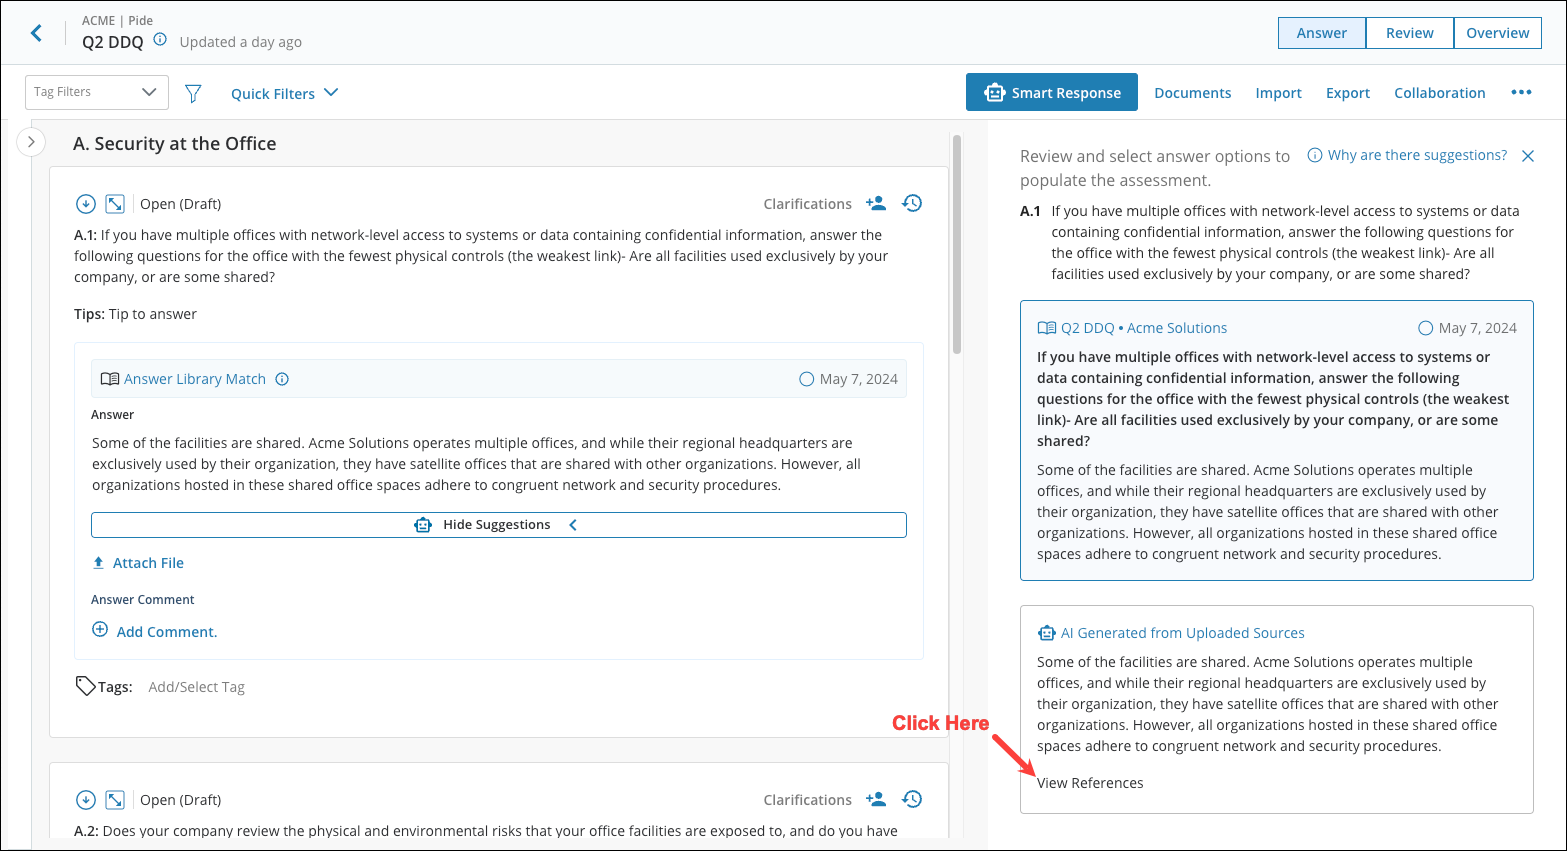The height and width of the screenshot is (851, 1567).
Task: Select the May 7, 2024 circle in Answer Library Match
Action: point(806,379)
